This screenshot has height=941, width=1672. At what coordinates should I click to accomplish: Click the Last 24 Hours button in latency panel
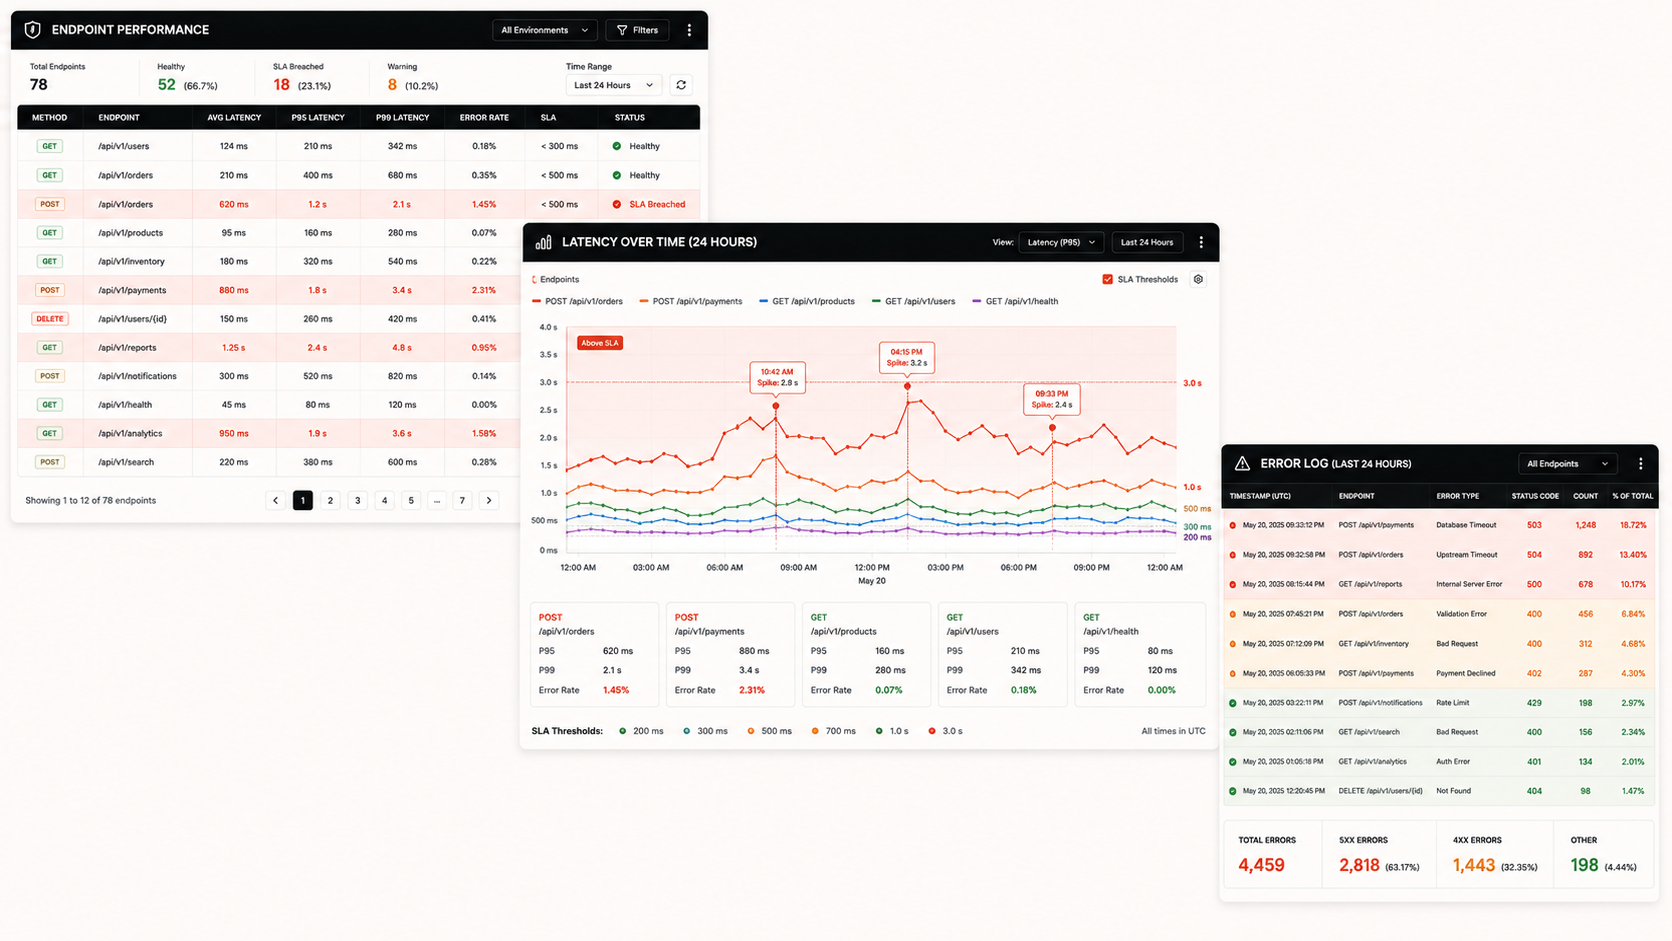pyautogui.click(x=1147, y=242)
